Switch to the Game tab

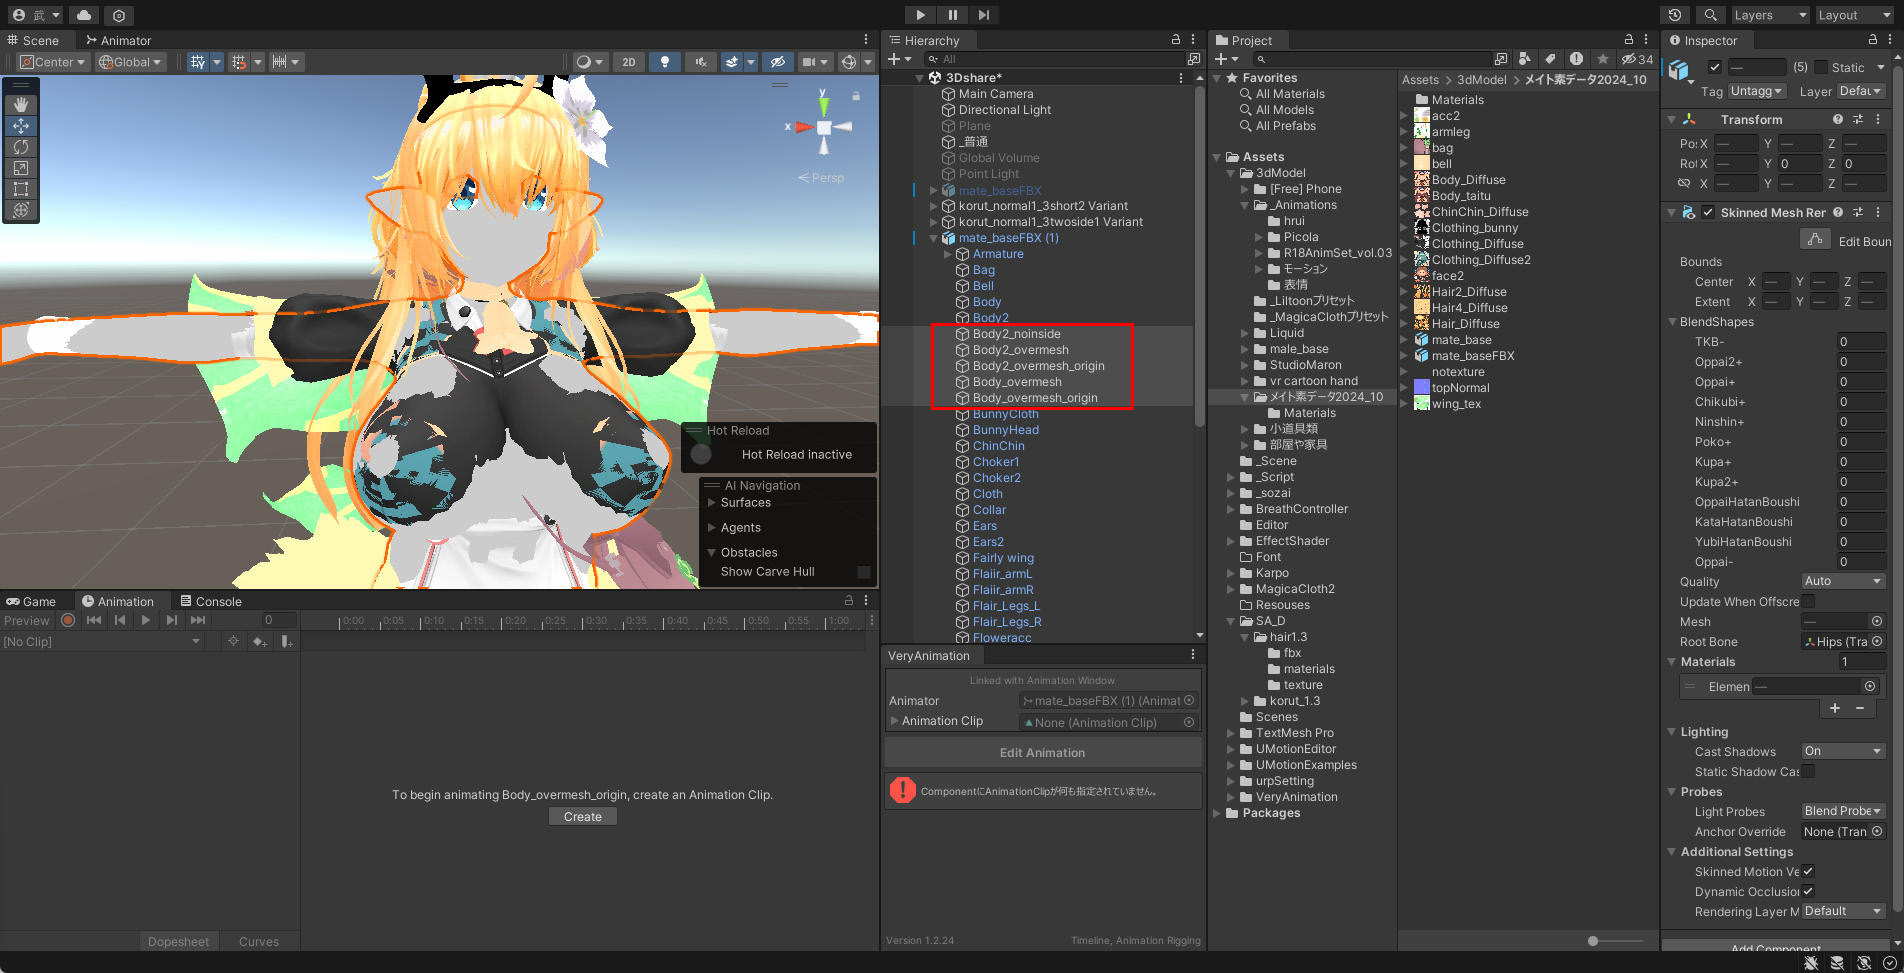point(31,602)
